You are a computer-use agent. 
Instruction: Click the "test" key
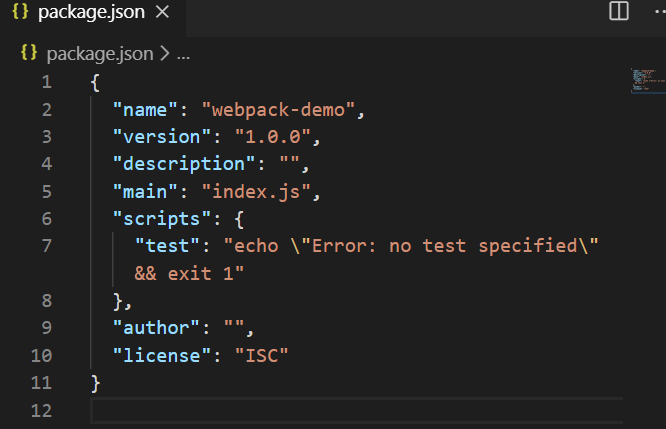tap(167, 246)
